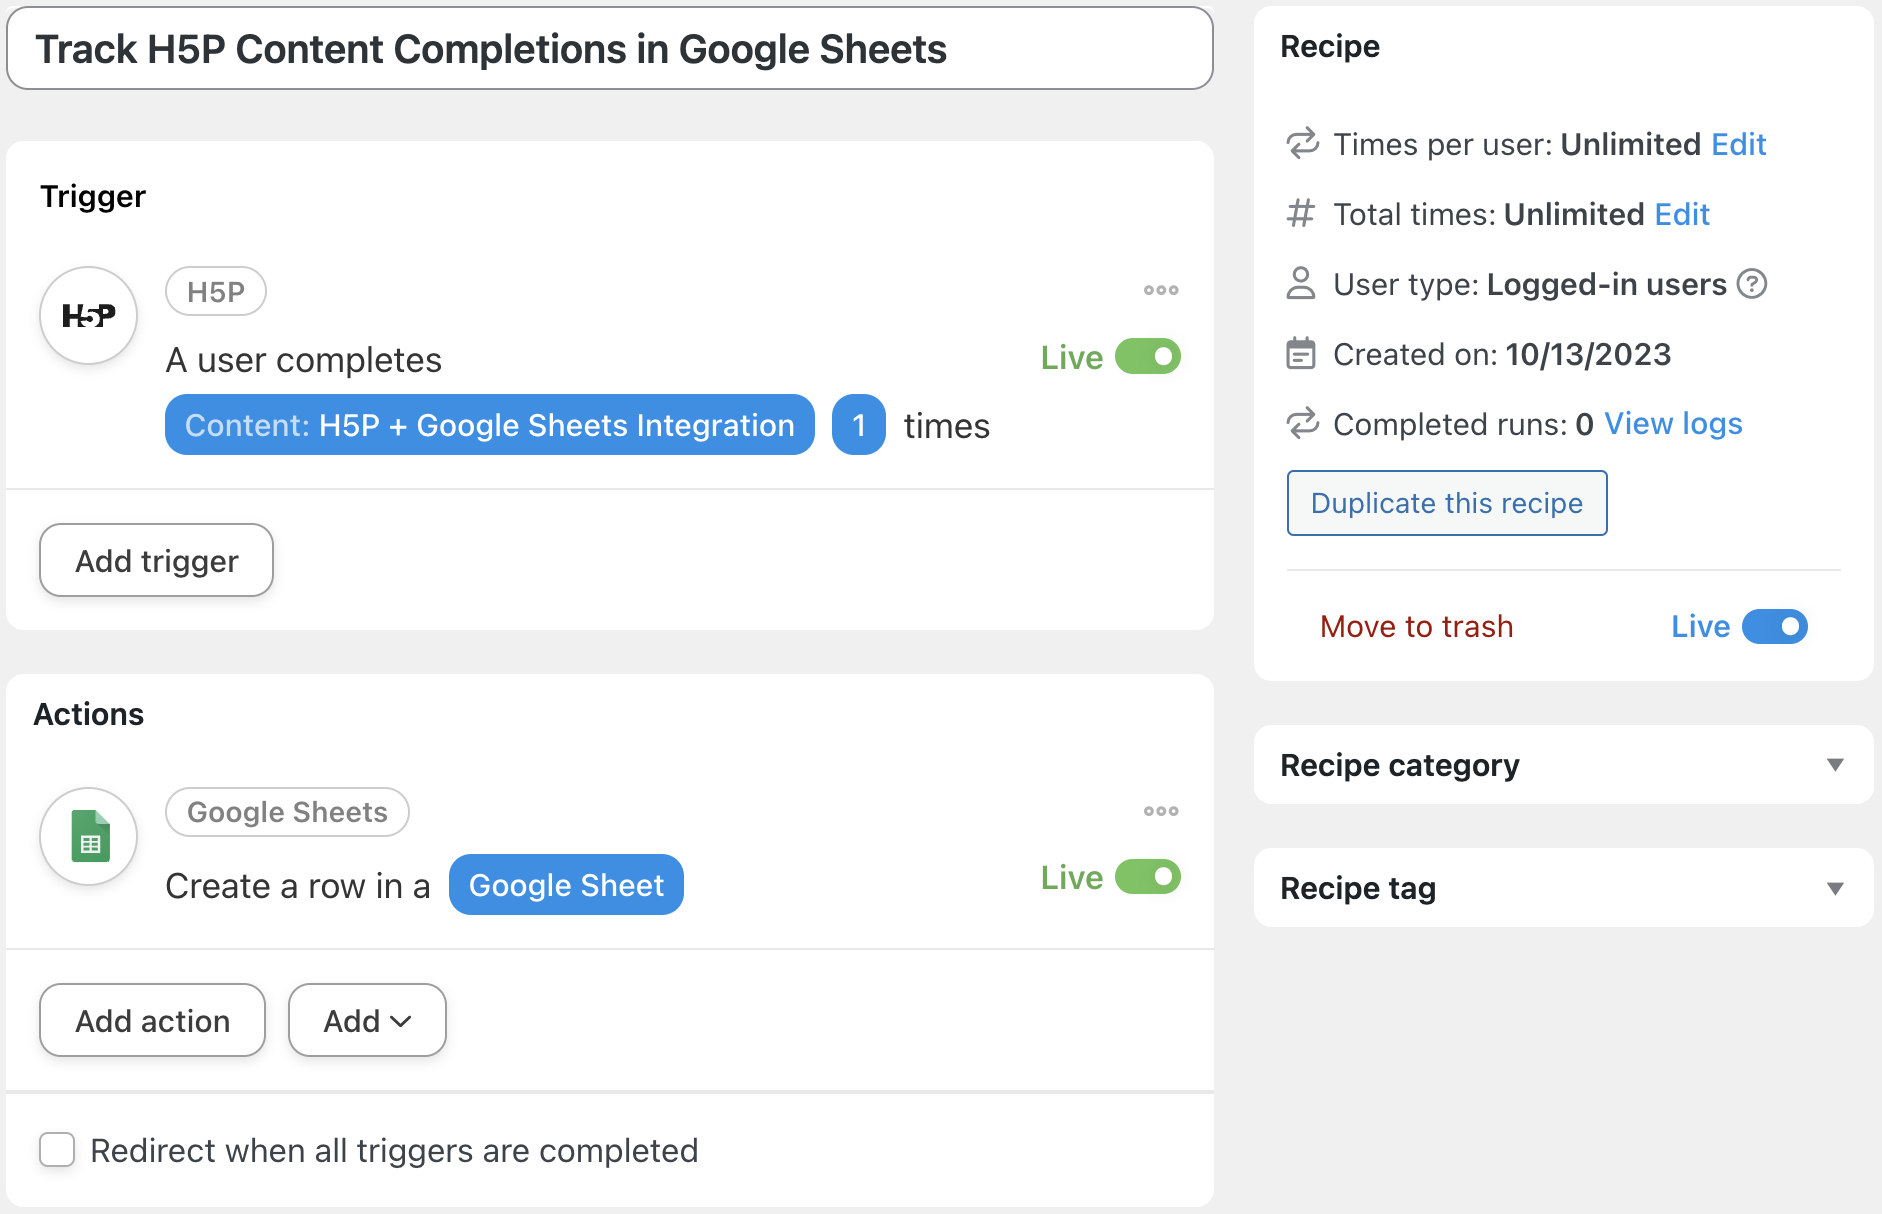The height and width of the screenshot is (1214, 1882).
Task: Click the Google Sheet token in action
Action: [566, 885]
